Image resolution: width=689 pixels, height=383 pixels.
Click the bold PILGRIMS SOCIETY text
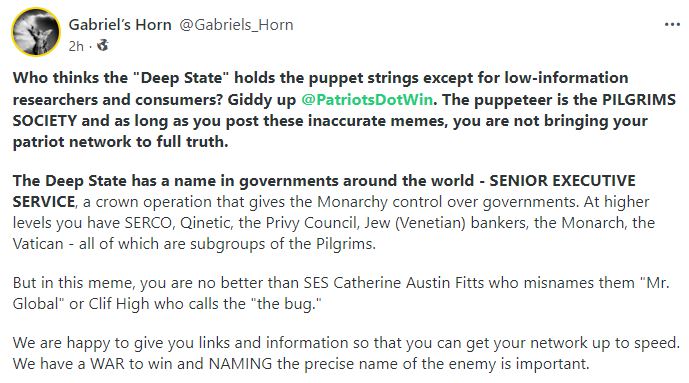click(344, 110)
